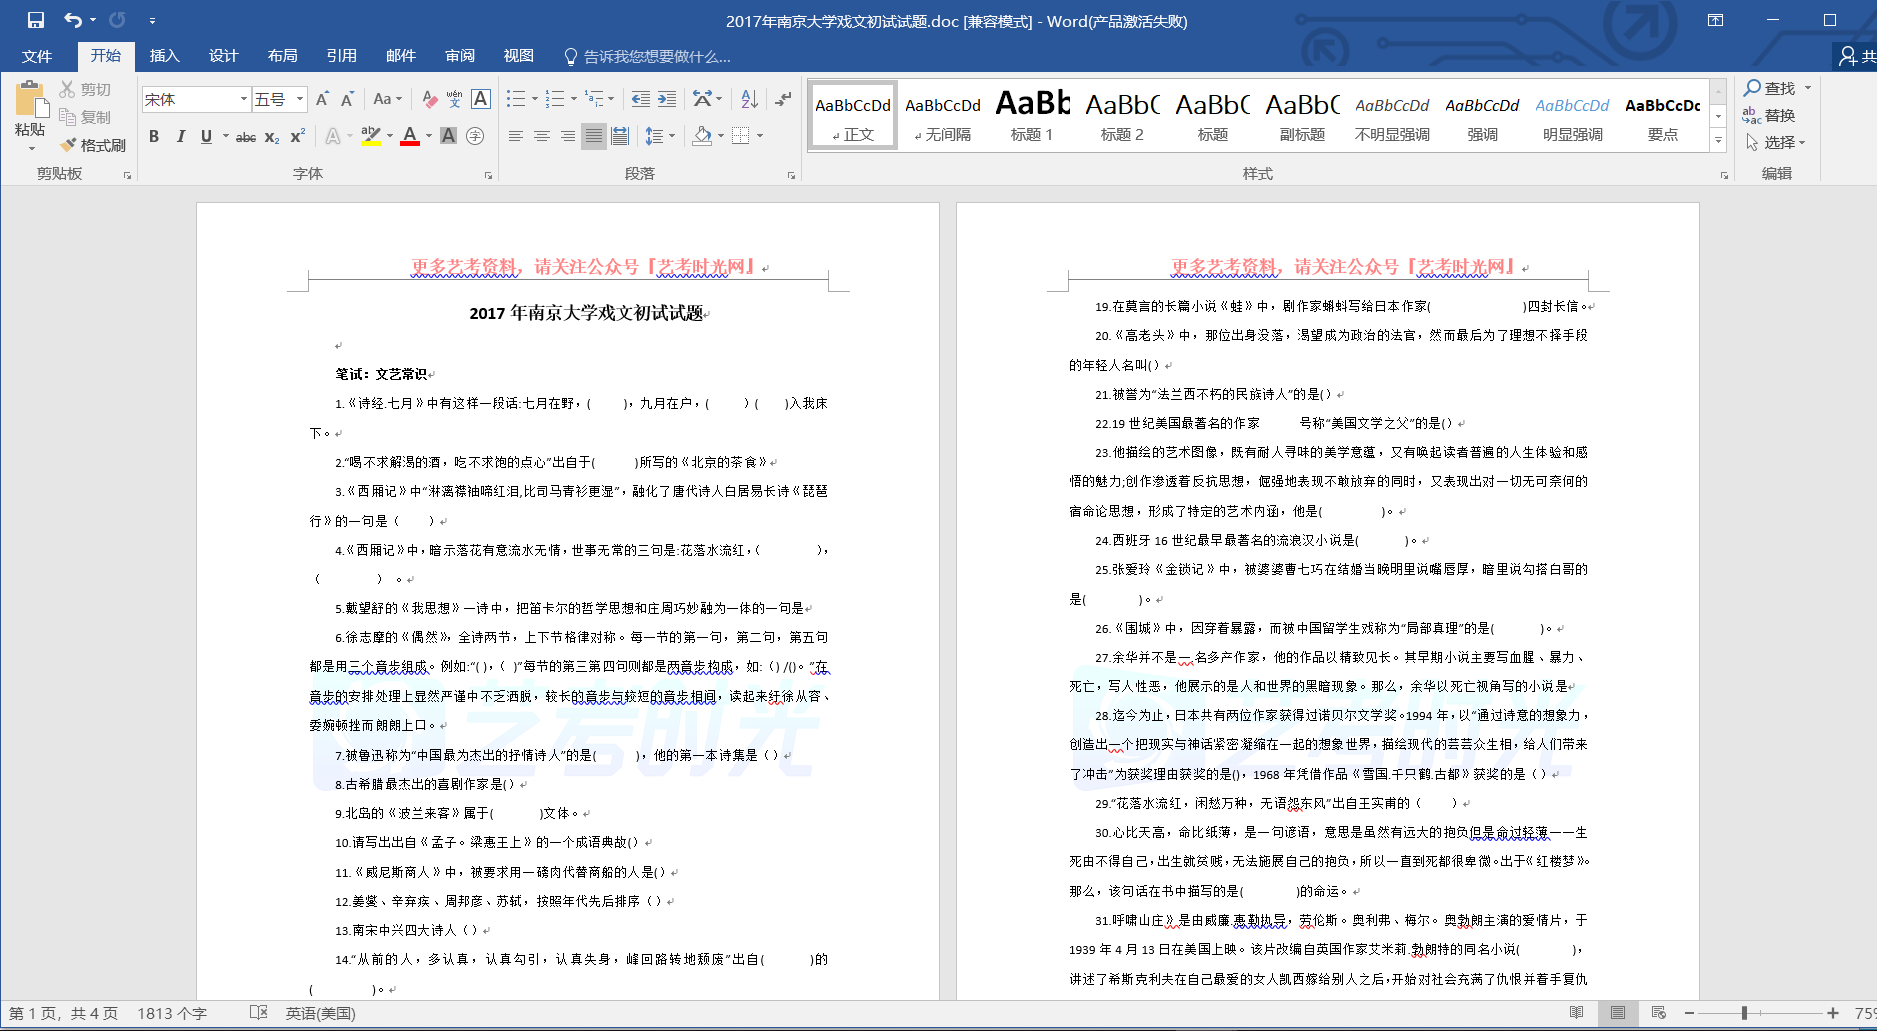Open the font name dropdown 宋体

(x=243, y=99)
